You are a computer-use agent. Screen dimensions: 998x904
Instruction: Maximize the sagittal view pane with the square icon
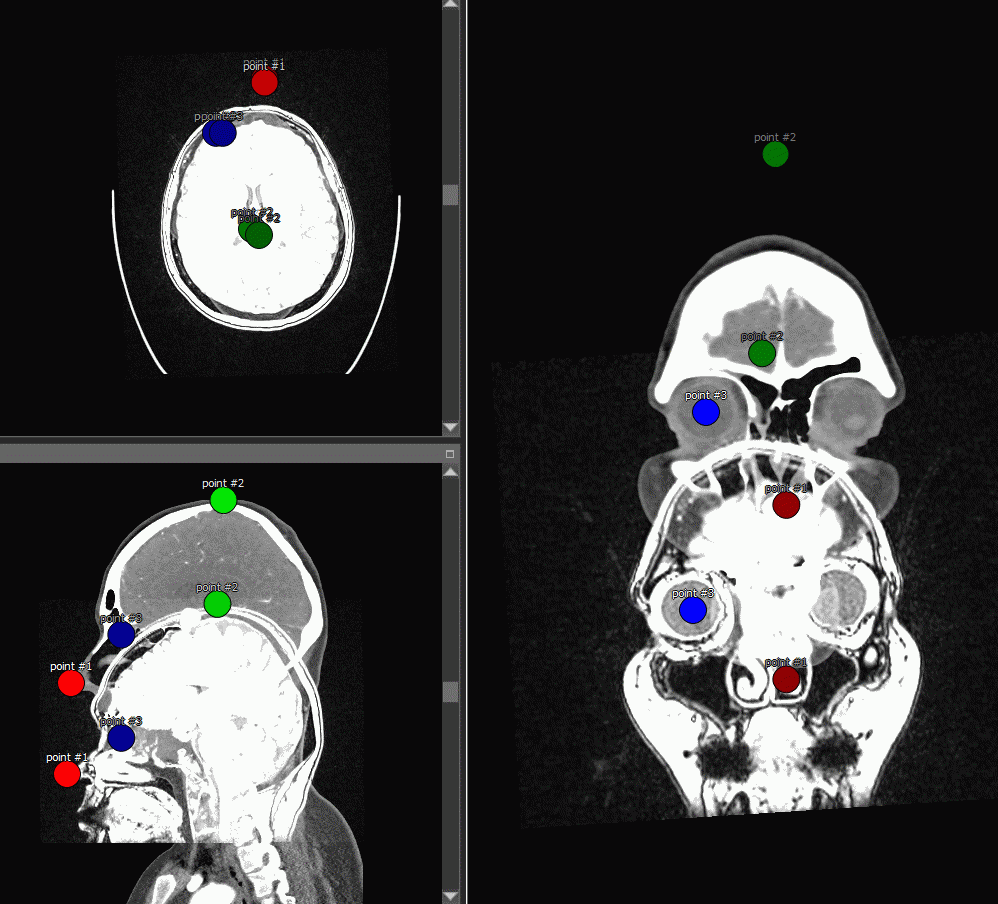[x=450, y=454]
